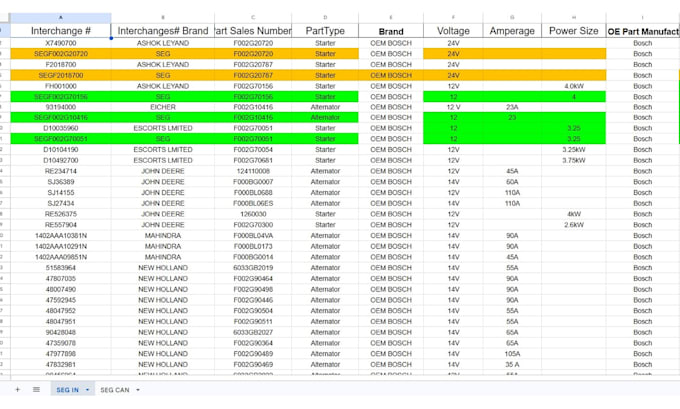Select cell containing FH001000
This screenshot has height=409, width=680.
click(x=61, y=86)
